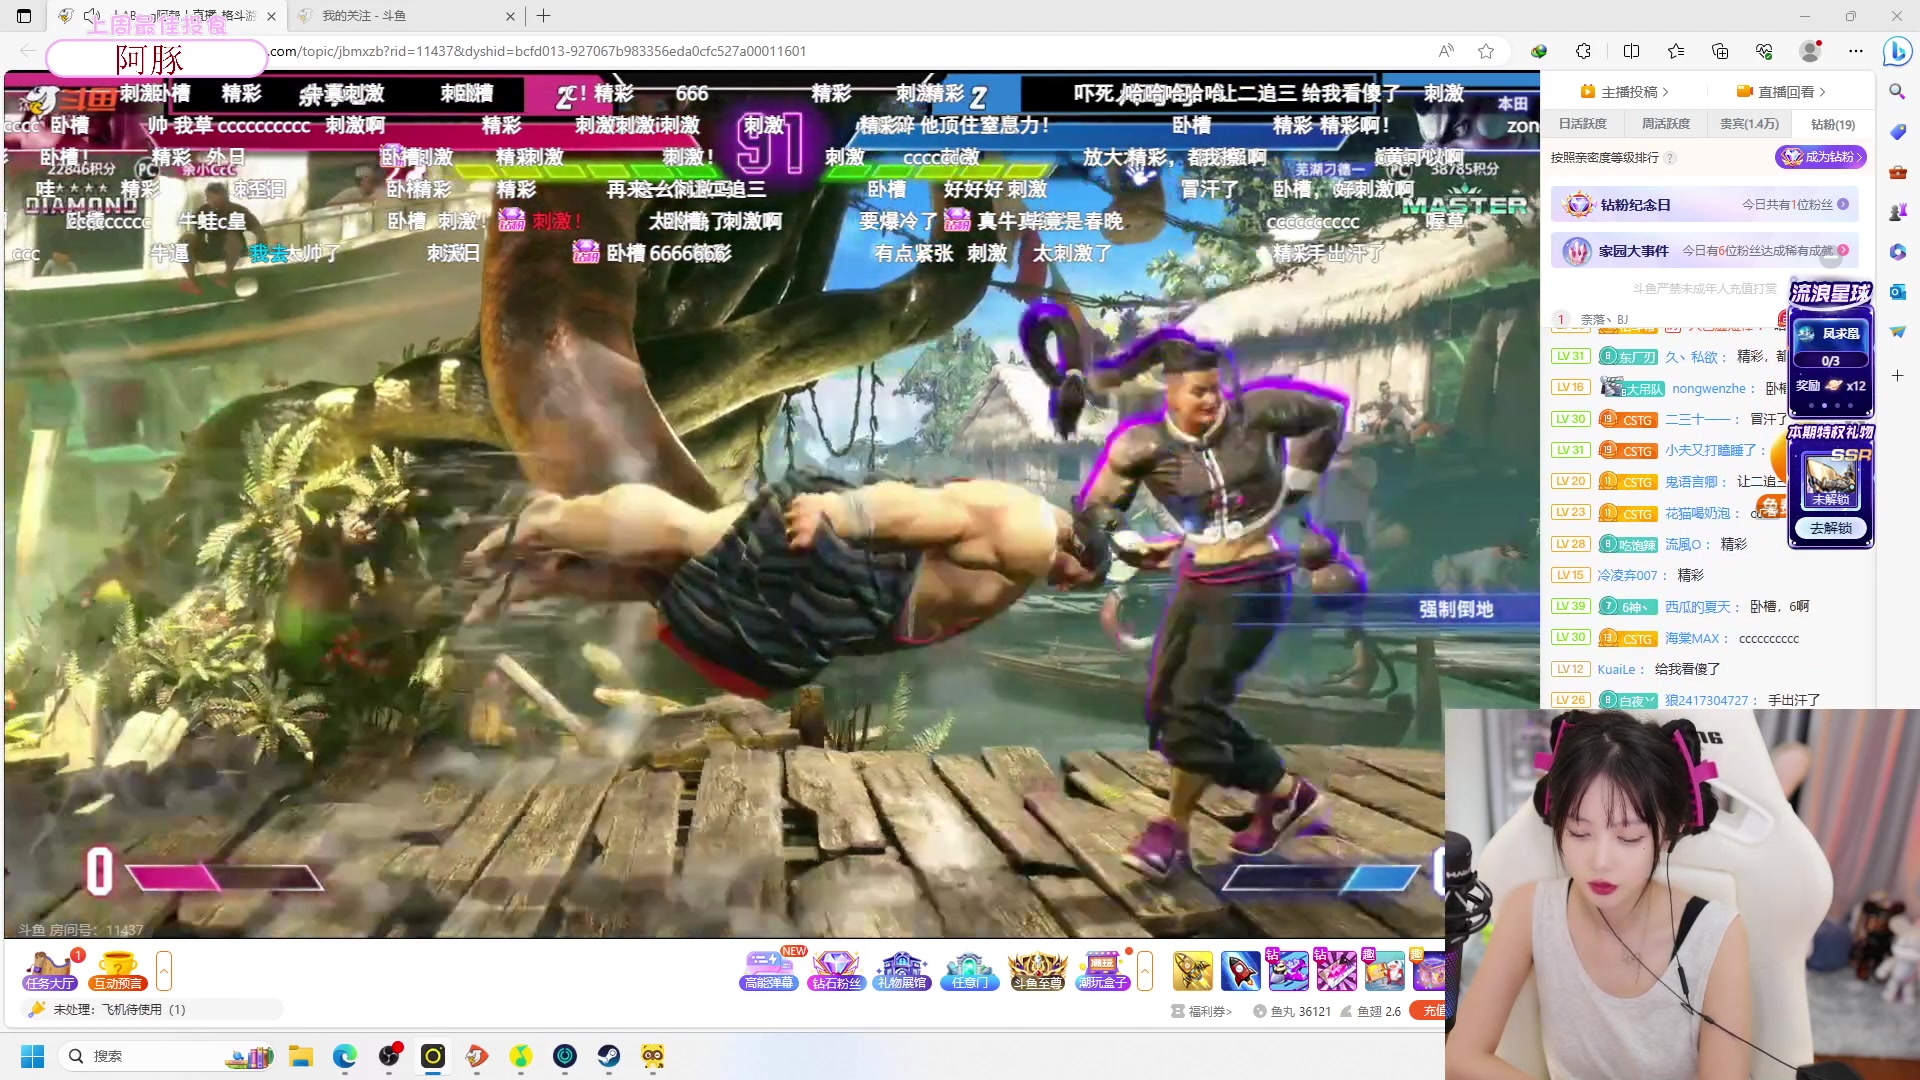
Task: Switch to 日活跃度 tab
Action: 1583,124
